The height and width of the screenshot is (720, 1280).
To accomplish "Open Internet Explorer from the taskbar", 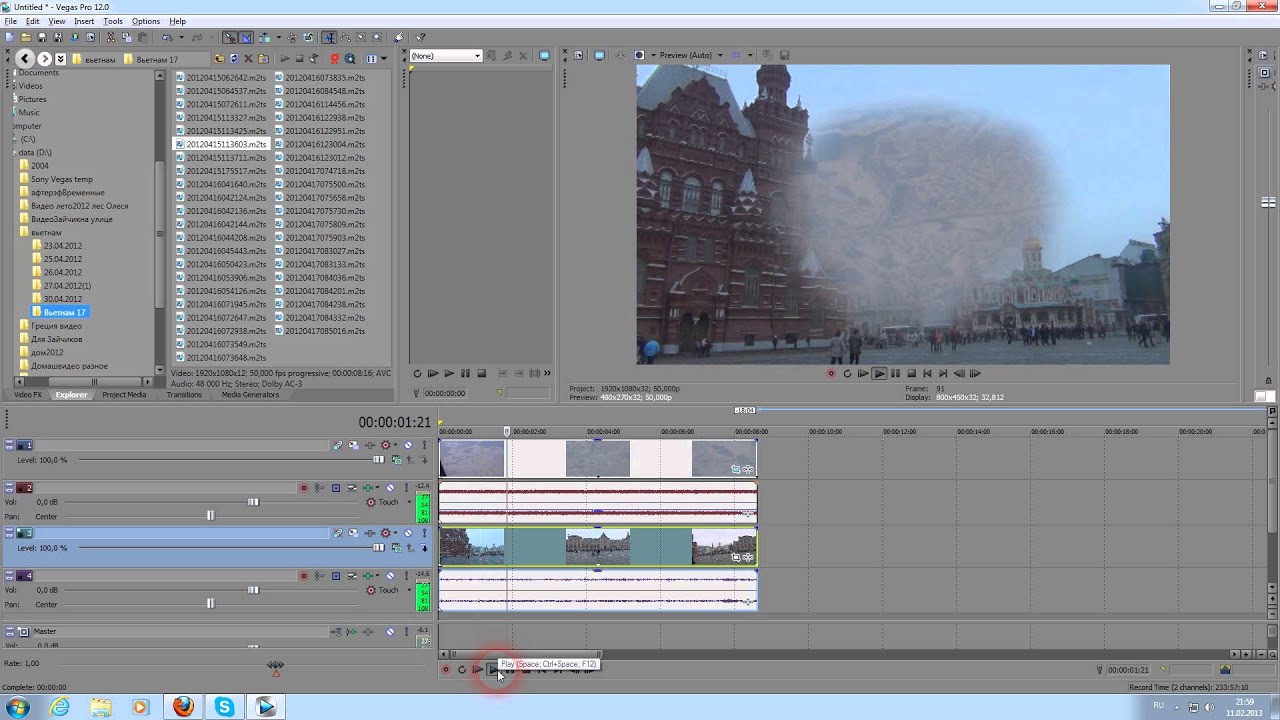I will click(60, 707).
